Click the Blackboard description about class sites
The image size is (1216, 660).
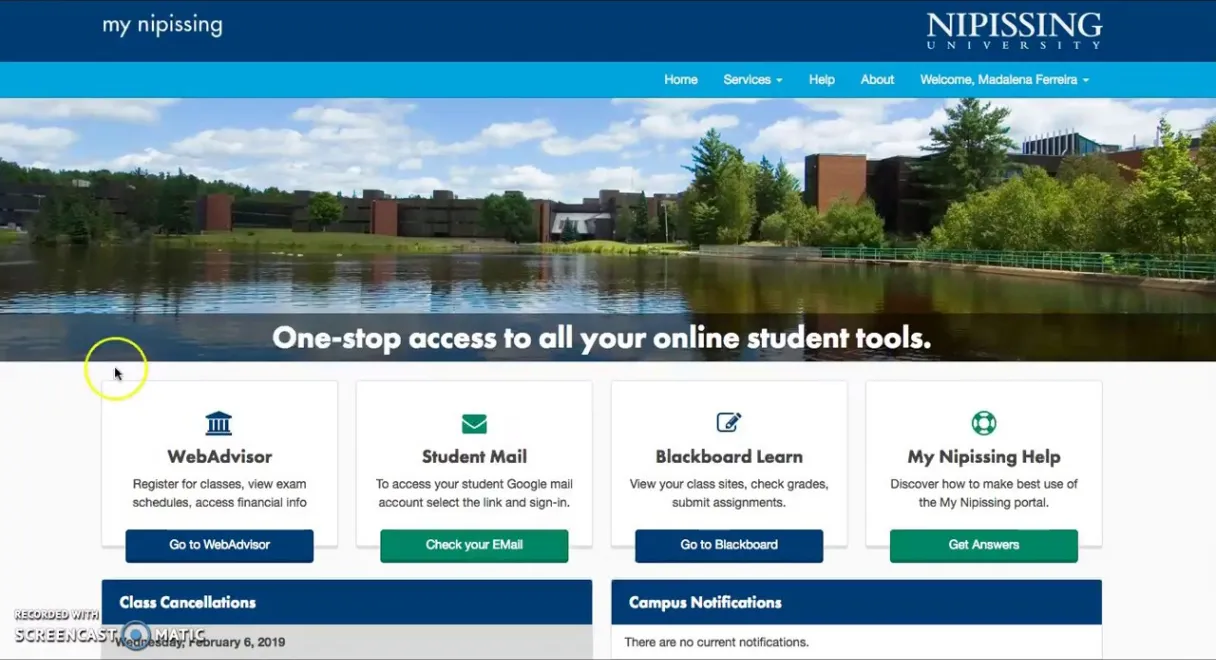[729, 493]
